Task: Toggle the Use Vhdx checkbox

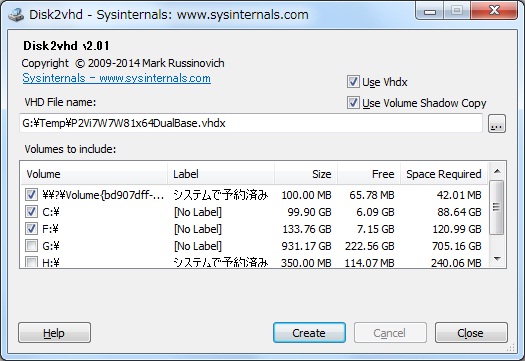Action: tap(353, 82)
